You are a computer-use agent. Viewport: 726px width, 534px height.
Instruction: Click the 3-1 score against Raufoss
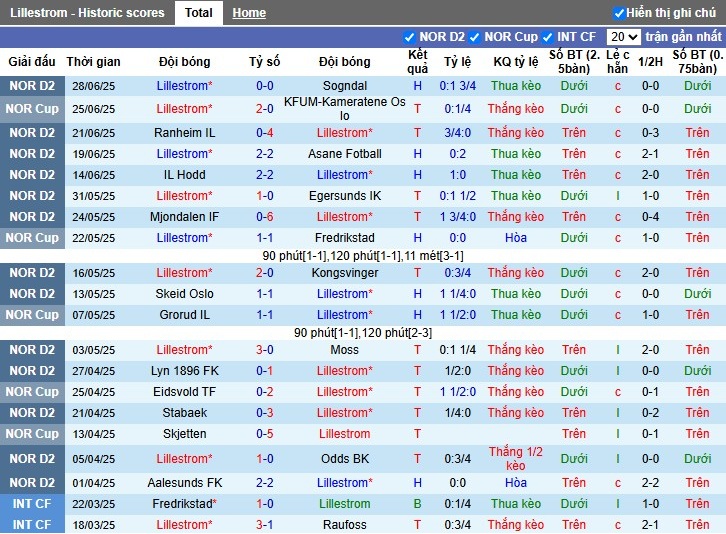click(x=265, y=525)
